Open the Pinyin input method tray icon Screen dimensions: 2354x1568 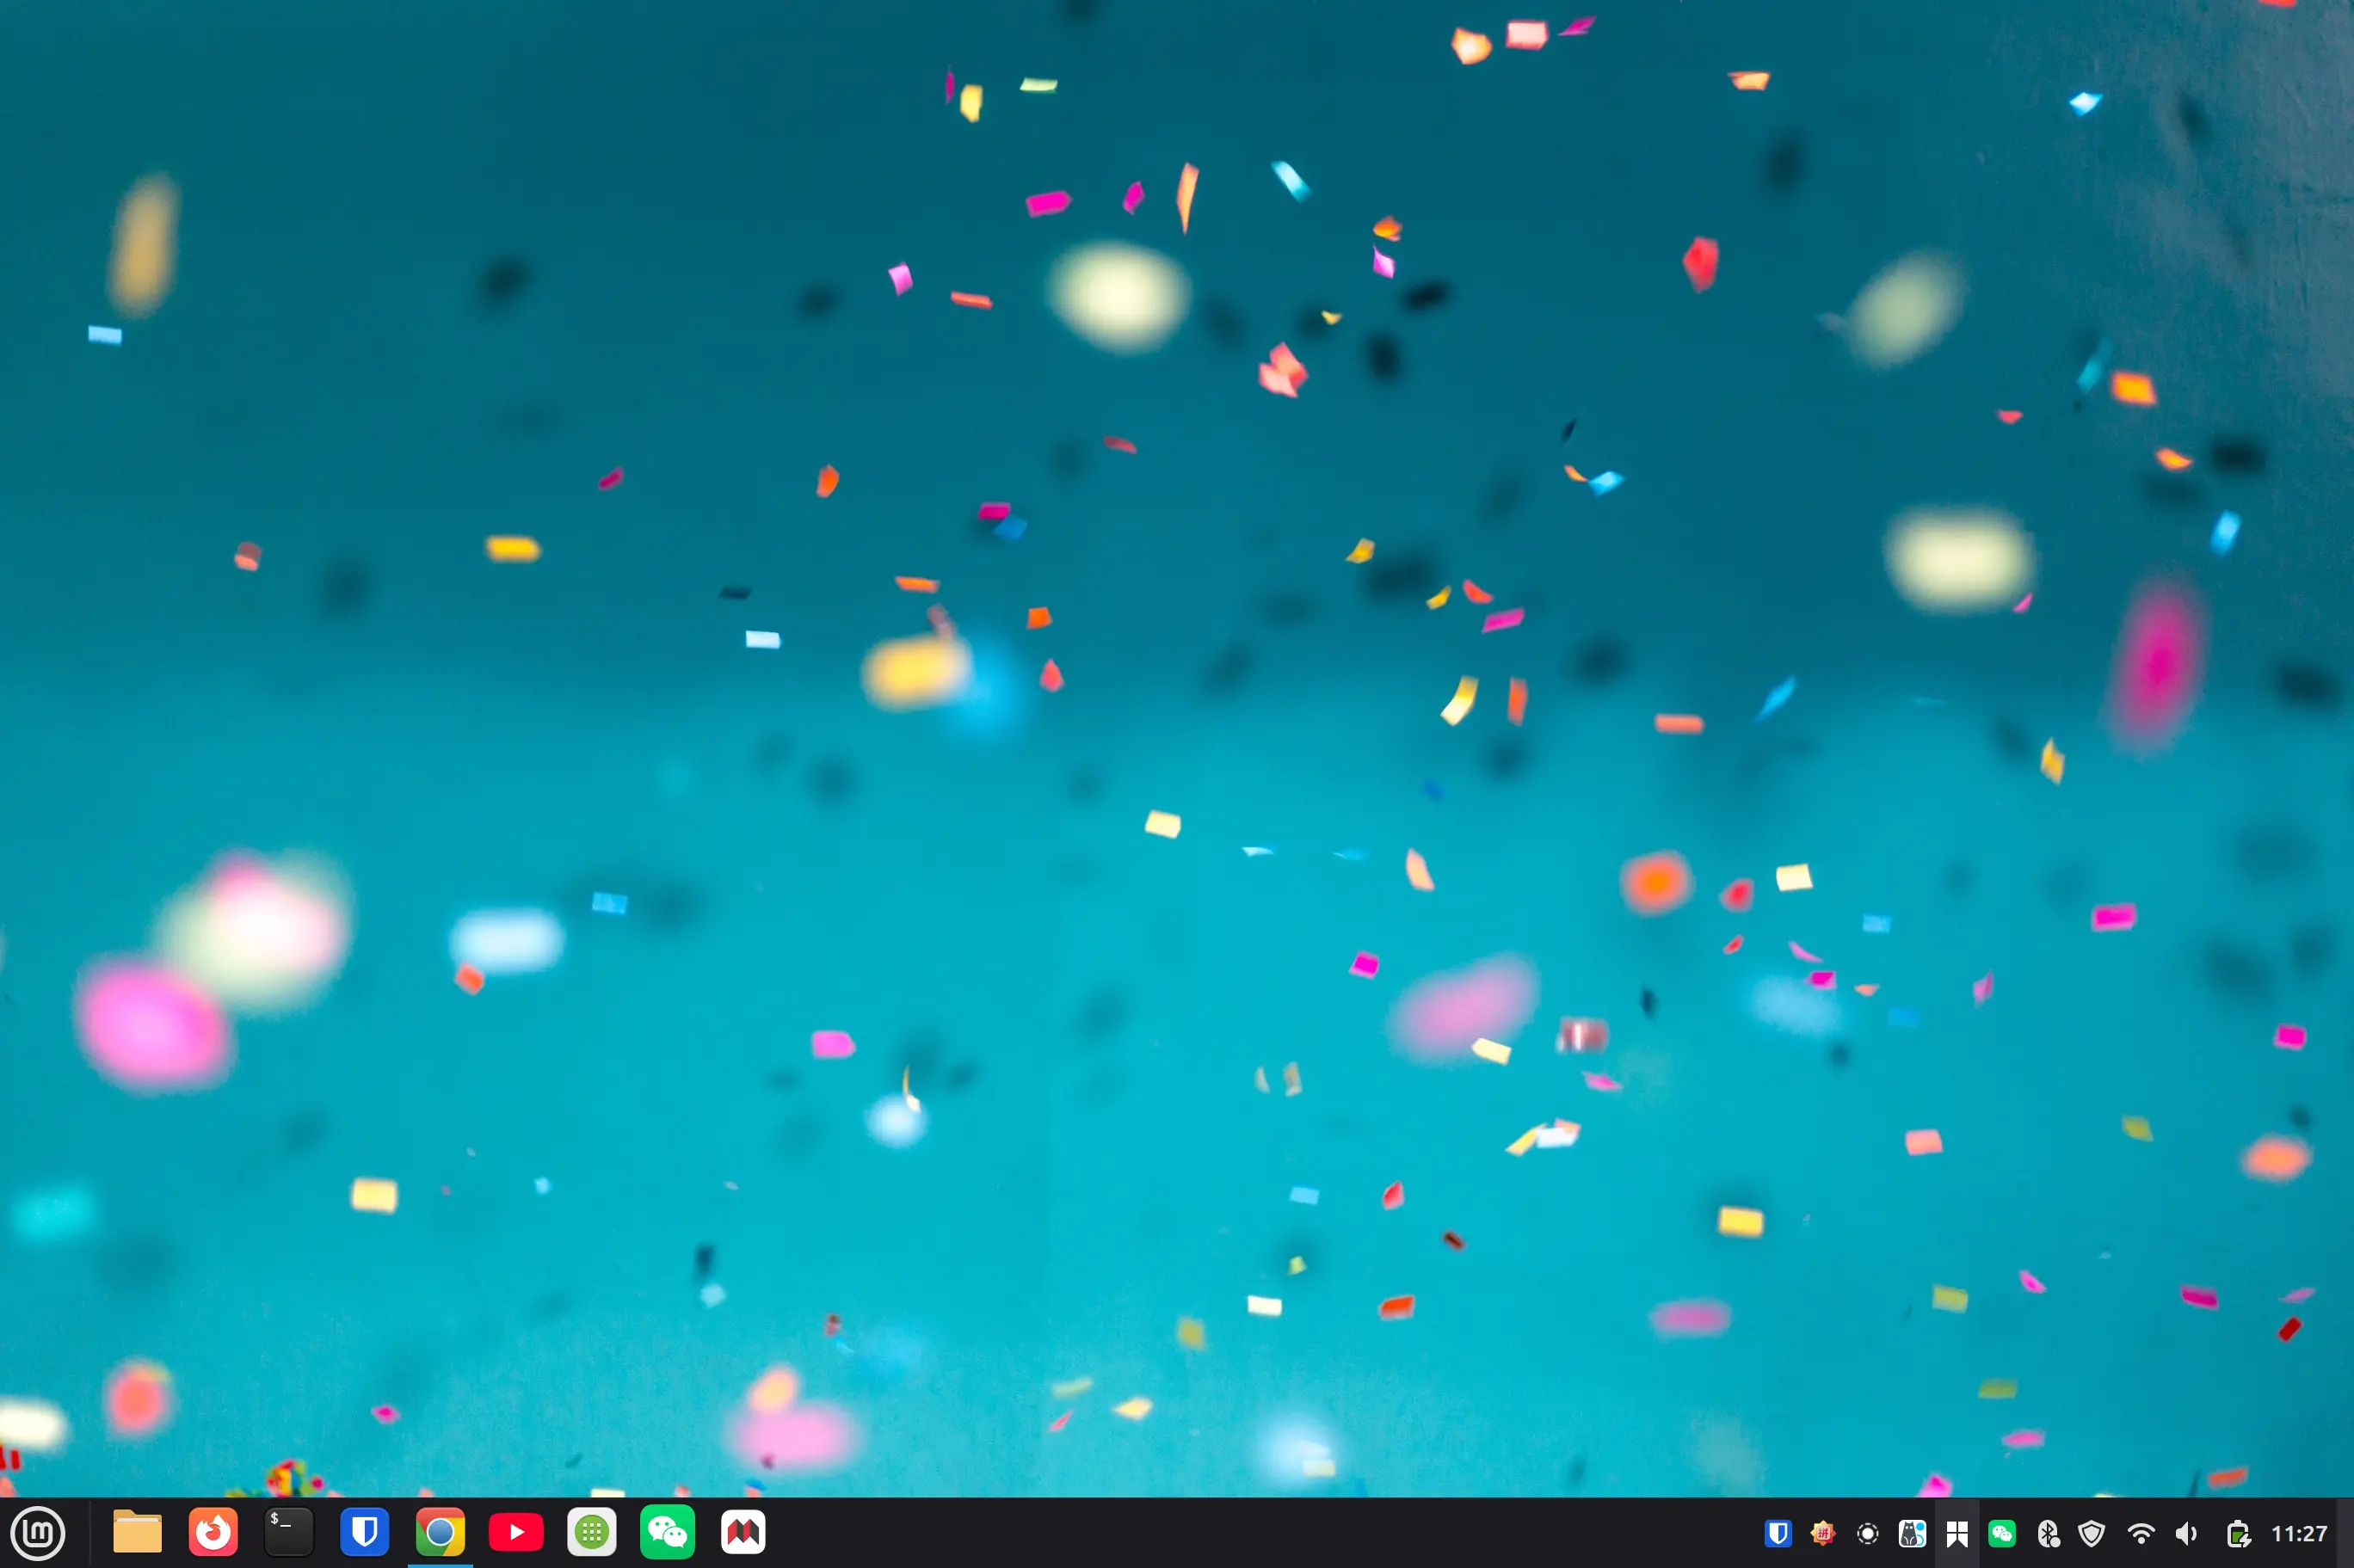tap(1822, 1534)
